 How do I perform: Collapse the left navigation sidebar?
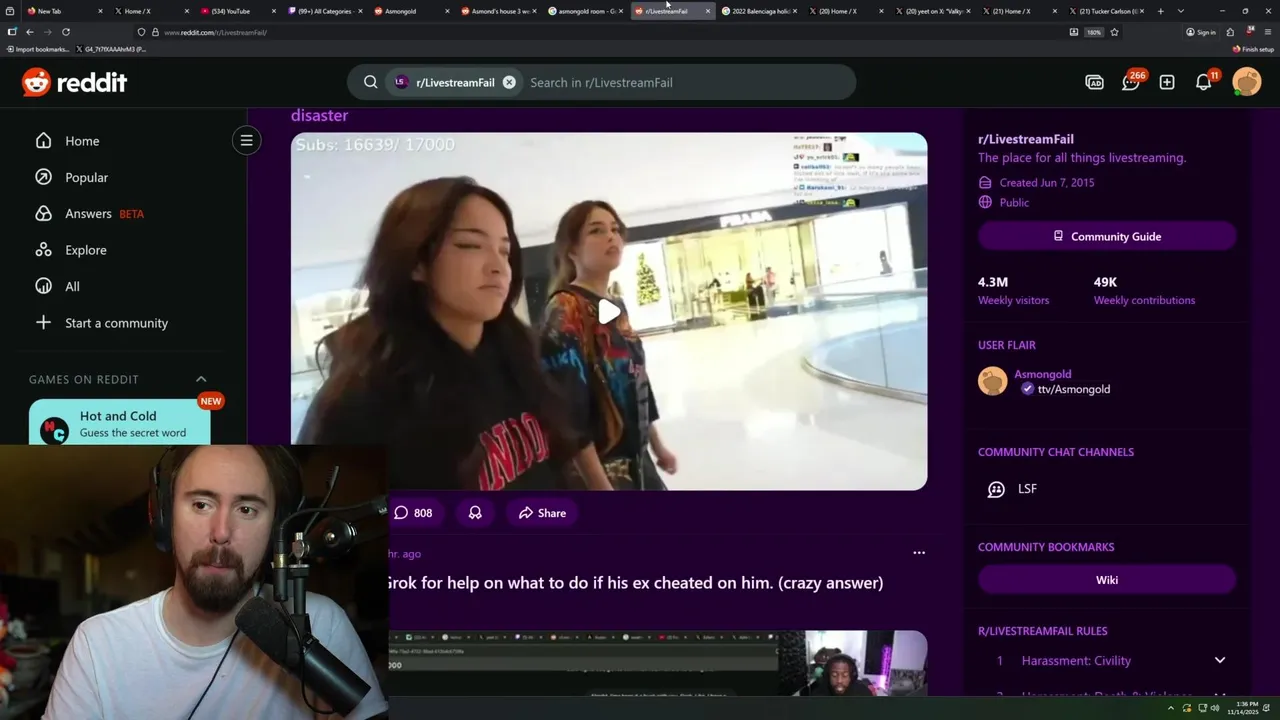coord(246,140)
